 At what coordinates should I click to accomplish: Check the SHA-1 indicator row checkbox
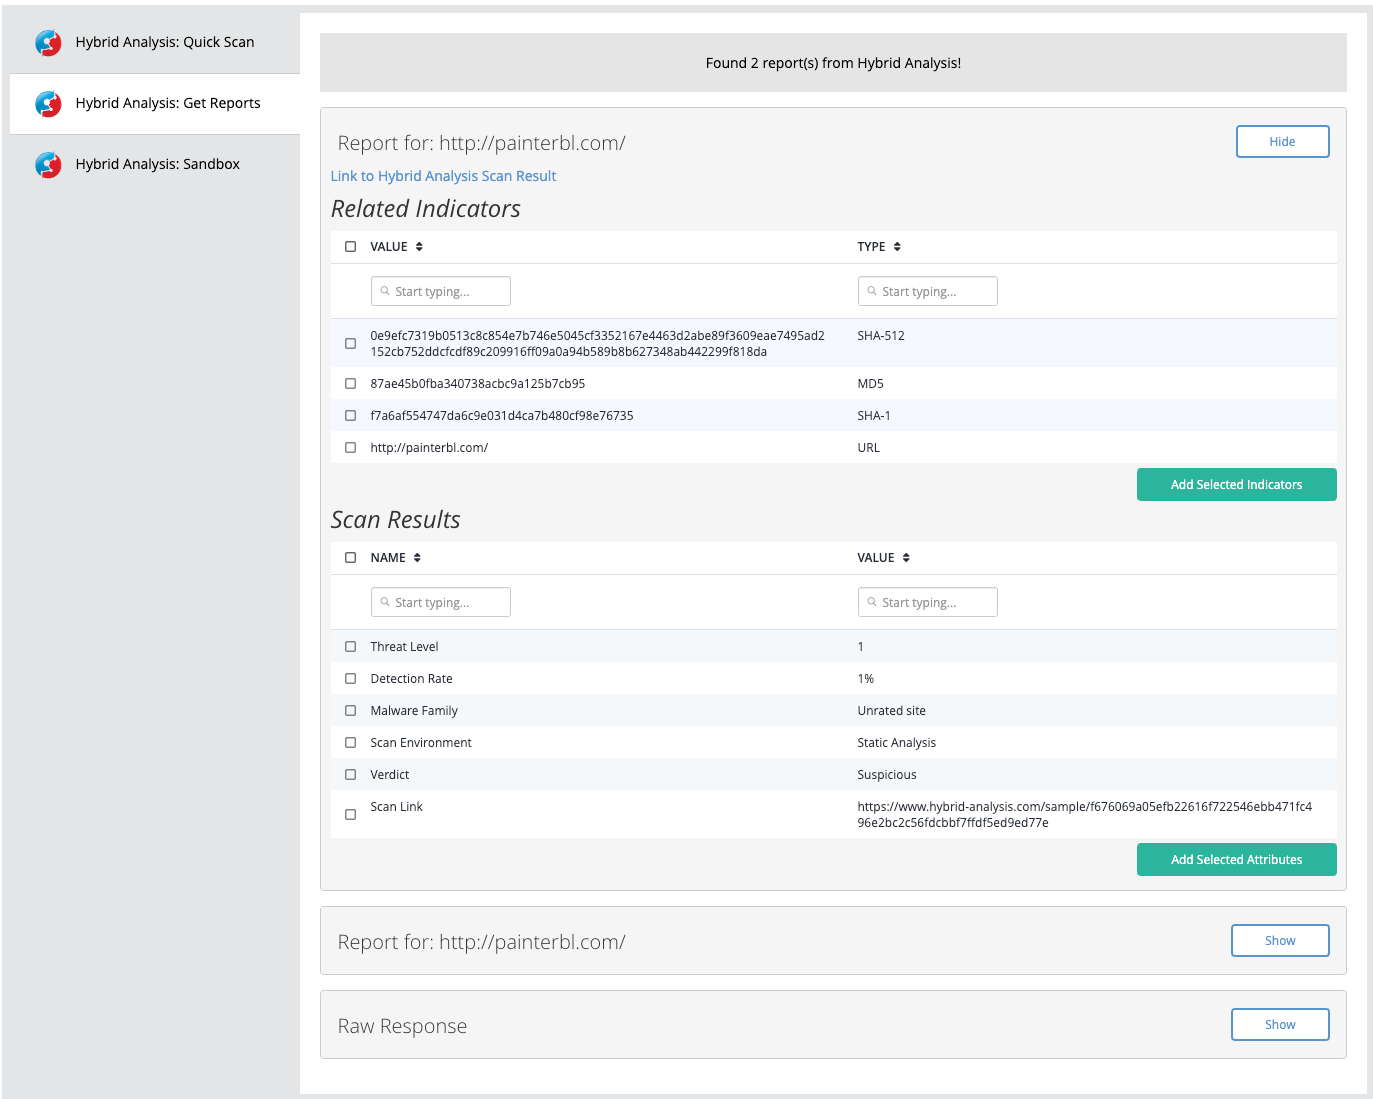(x=350, y=416)
